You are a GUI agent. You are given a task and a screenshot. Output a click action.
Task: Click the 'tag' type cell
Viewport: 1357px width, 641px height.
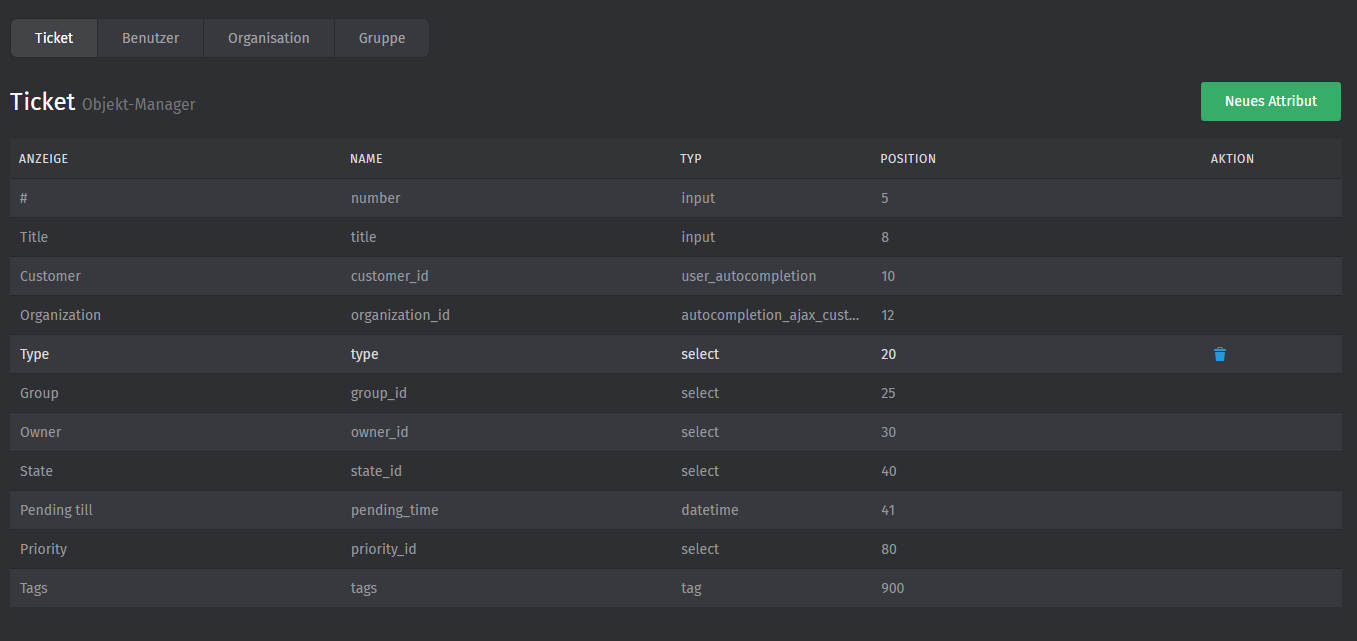click(x=691, y=588)
